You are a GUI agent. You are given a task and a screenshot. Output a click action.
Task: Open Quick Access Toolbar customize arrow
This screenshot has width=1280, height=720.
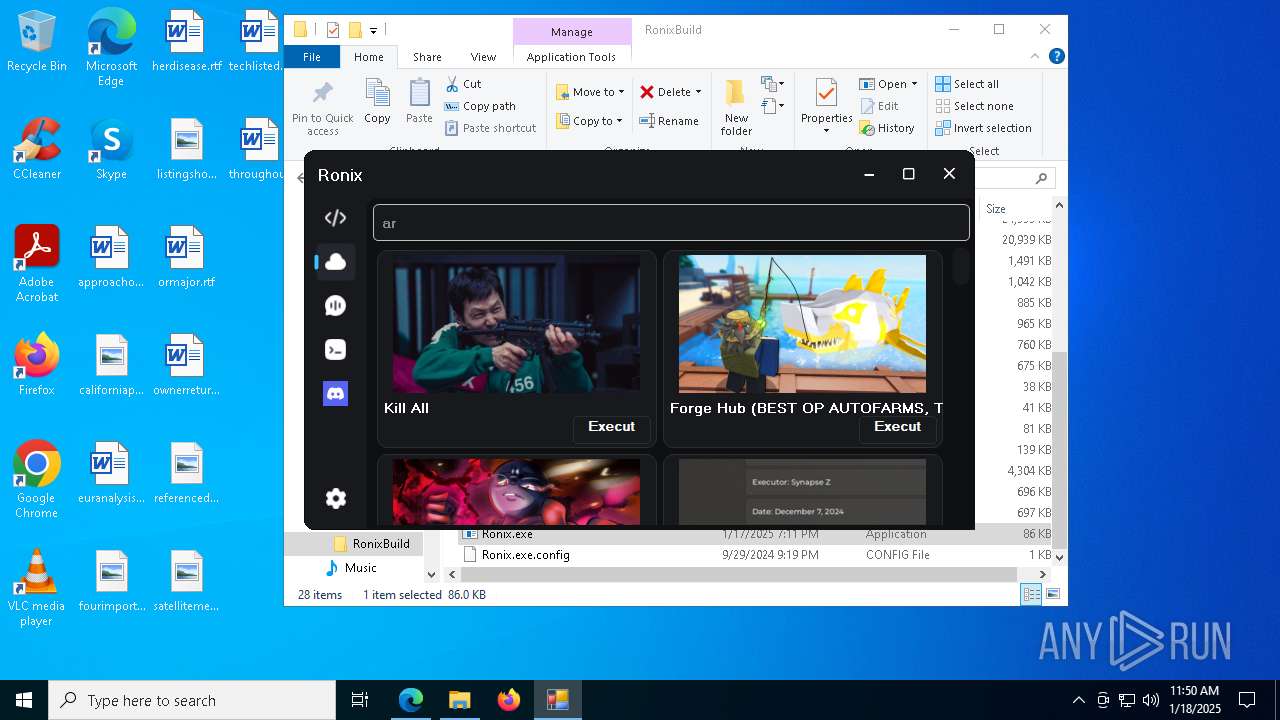[x=373, y=31]
